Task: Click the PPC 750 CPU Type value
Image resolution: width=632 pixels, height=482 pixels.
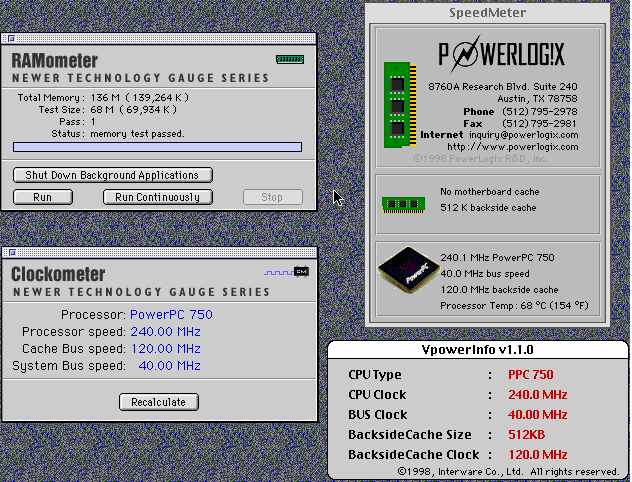Action: tap(530, 374)
